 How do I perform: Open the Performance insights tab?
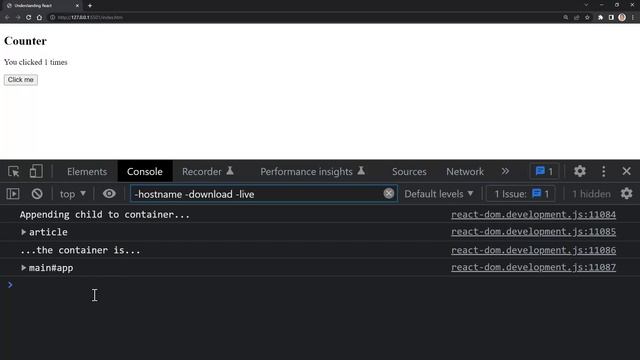(x=312, y=172)
